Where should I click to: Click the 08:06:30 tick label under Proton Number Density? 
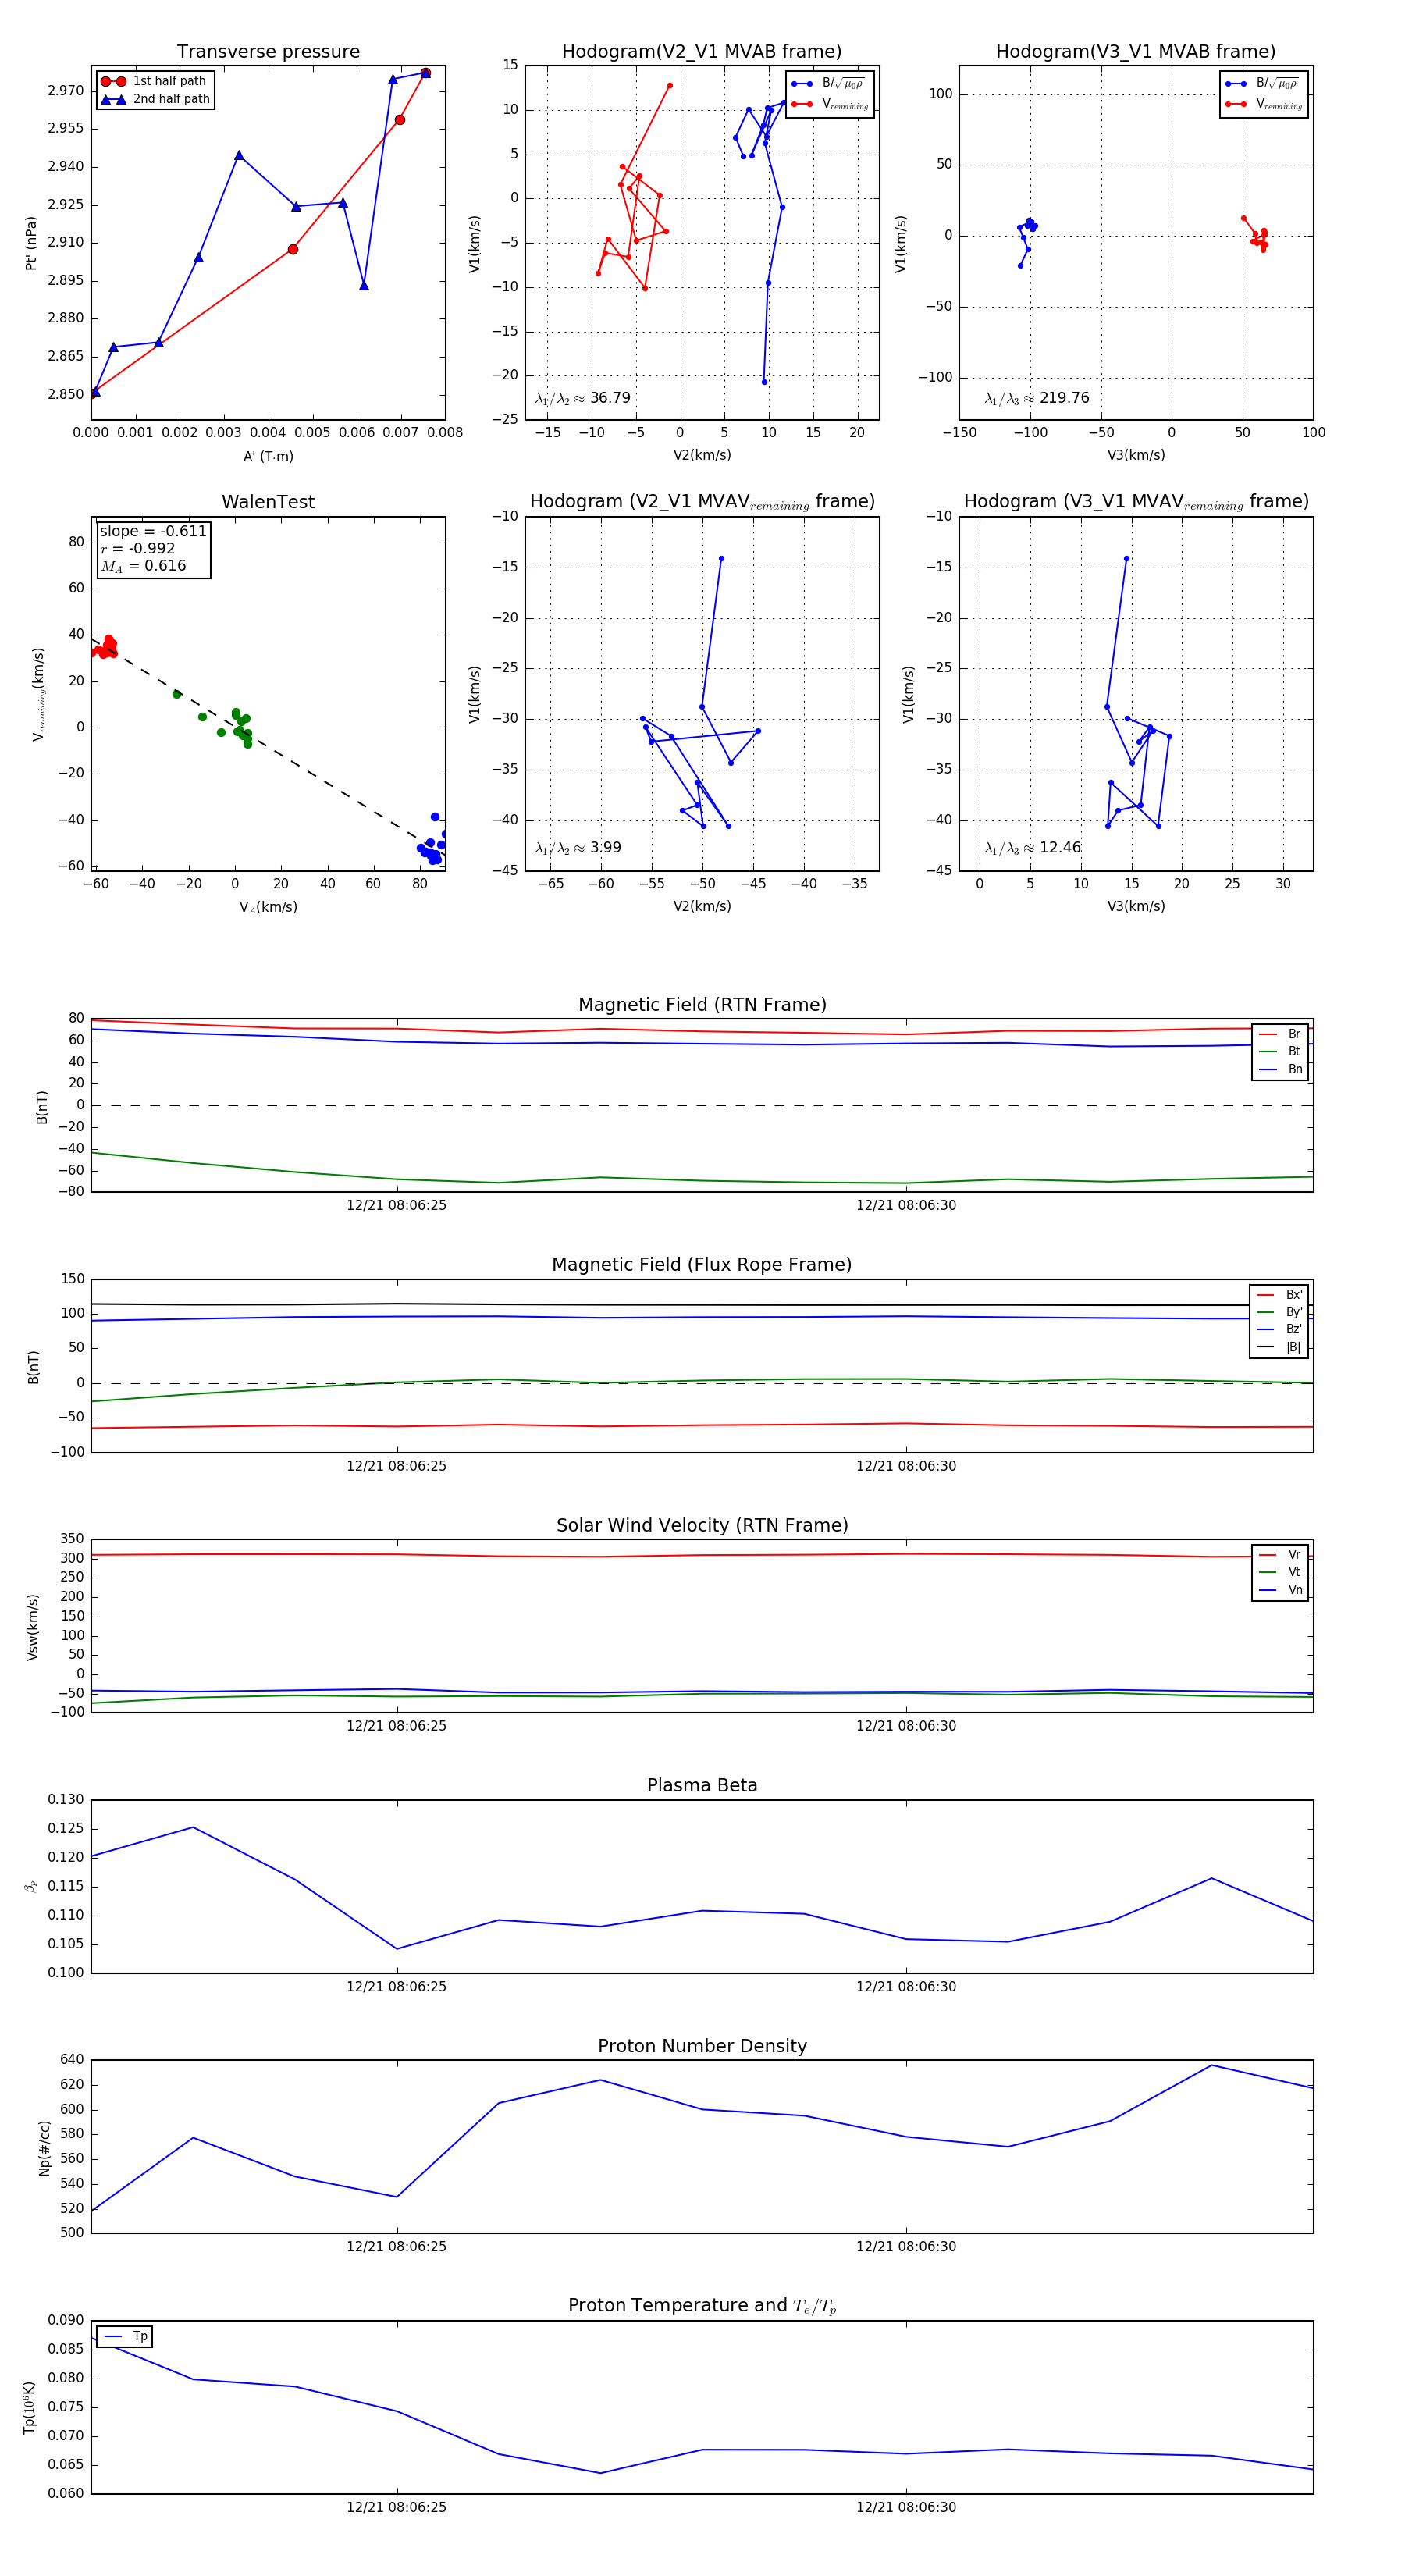point(905,2246)
